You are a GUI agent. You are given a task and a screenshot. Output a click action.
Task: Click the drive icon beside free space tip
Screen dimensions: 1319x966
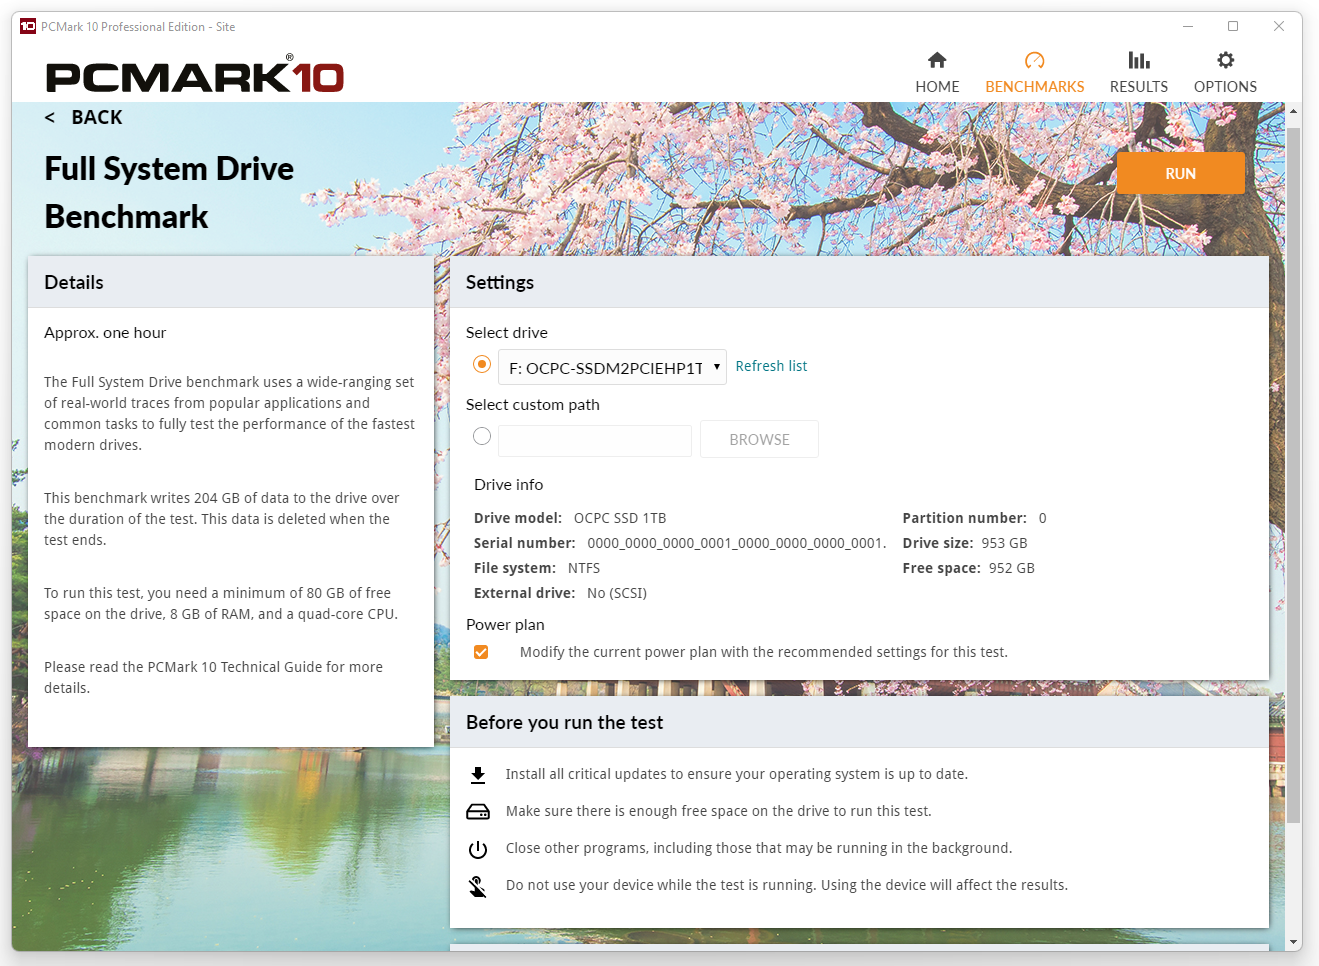[478, 812]
